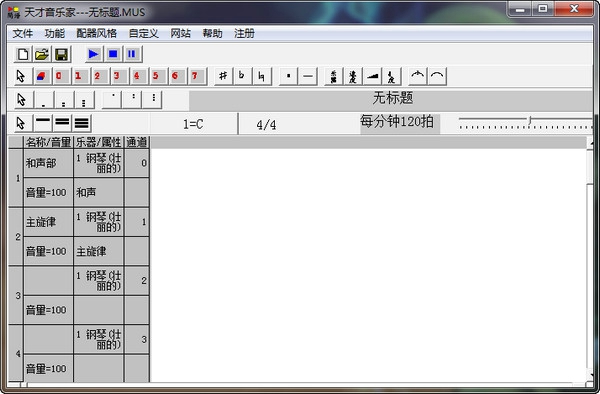
Task: Click track 1's 音量=100 volume cell
Action: click(48, 192)
